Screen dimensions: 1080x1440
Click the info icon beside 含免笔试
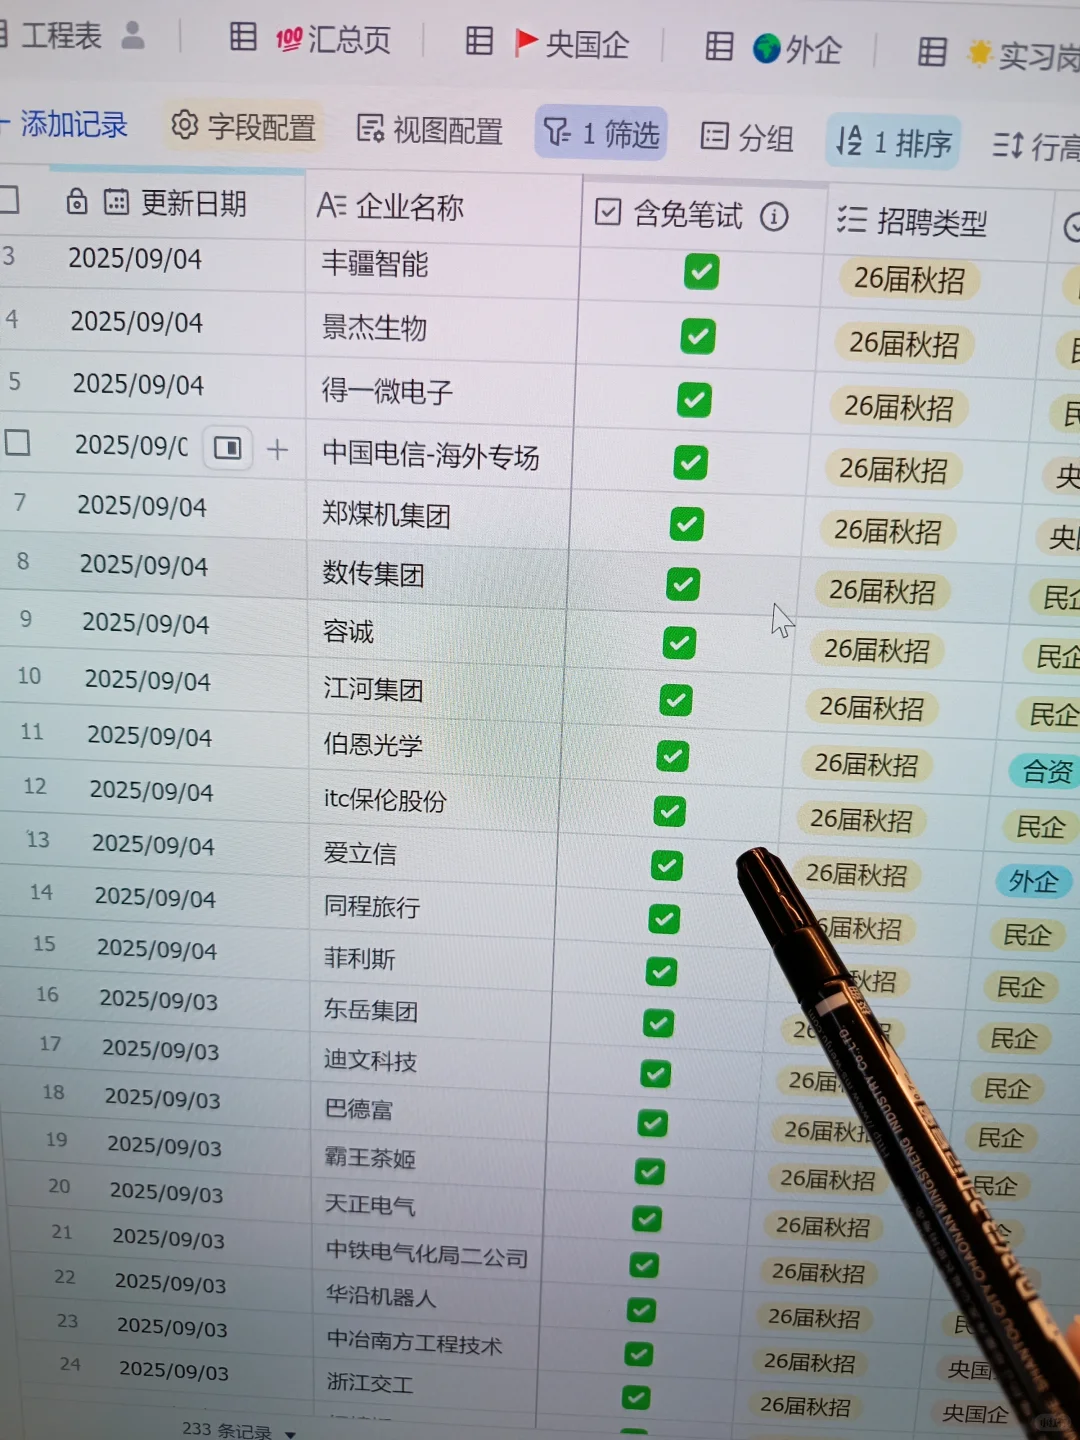point(774,216)
